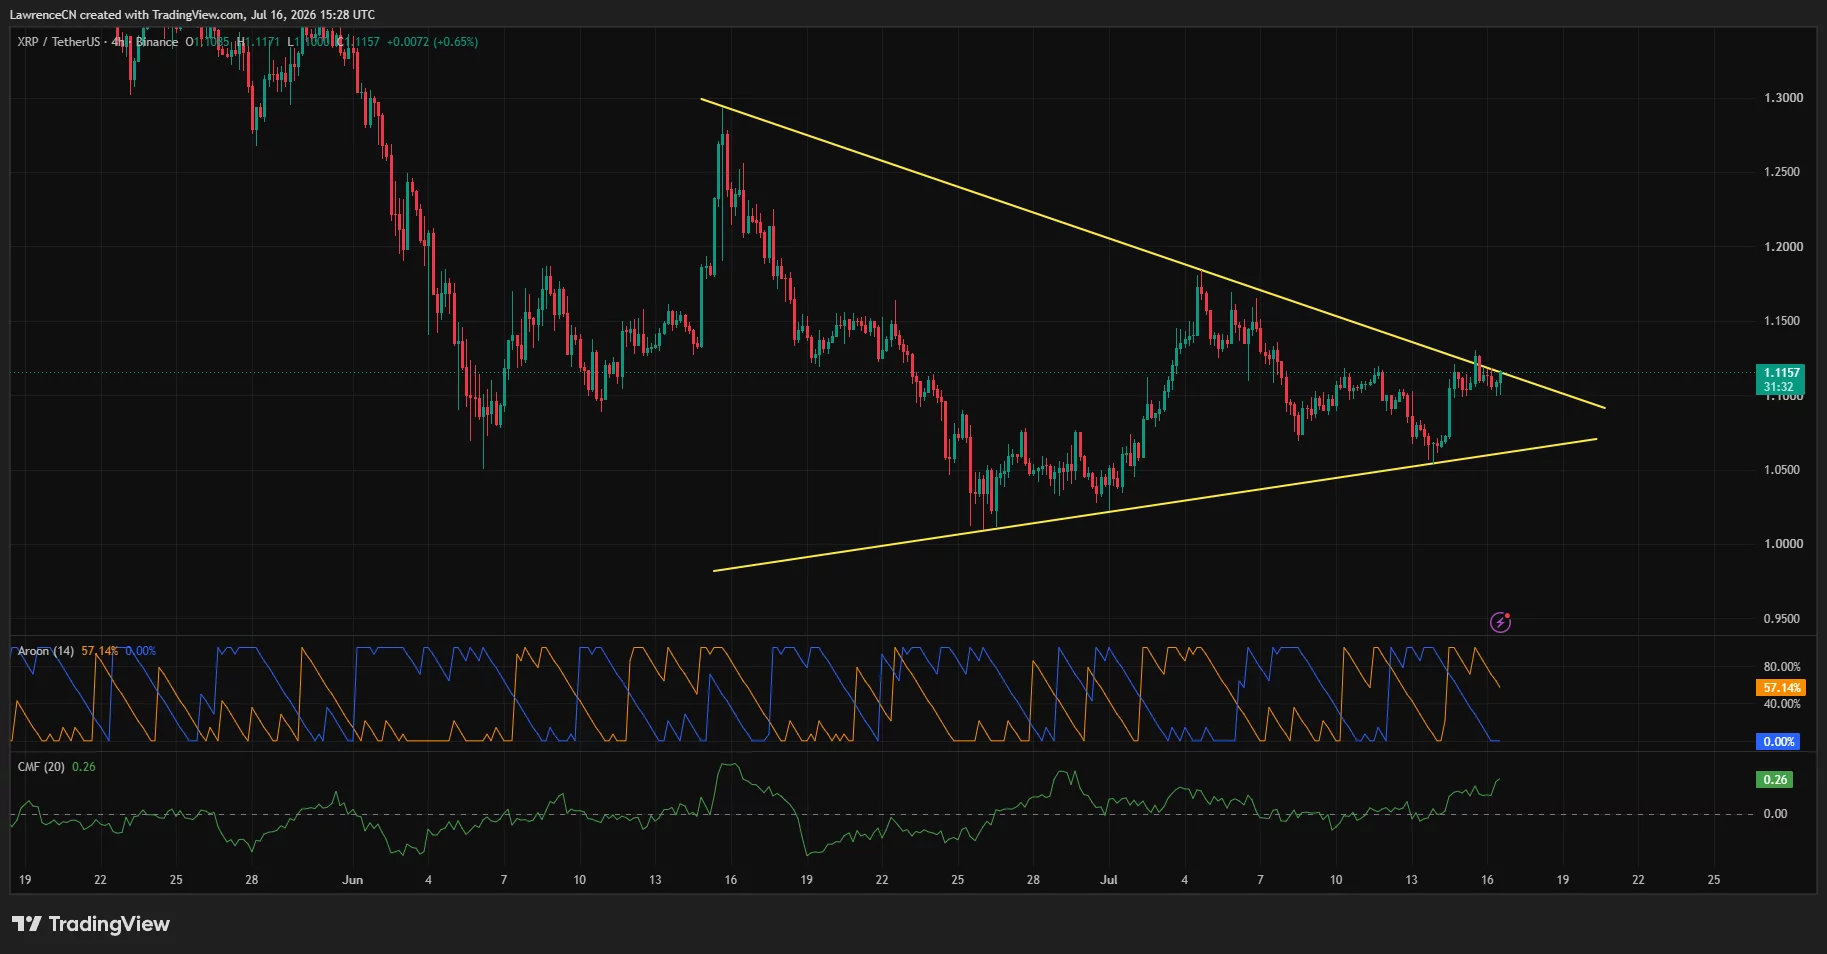Click the Aroon (14) indicator legend
1827x954 pixels.
coord(46,651)
